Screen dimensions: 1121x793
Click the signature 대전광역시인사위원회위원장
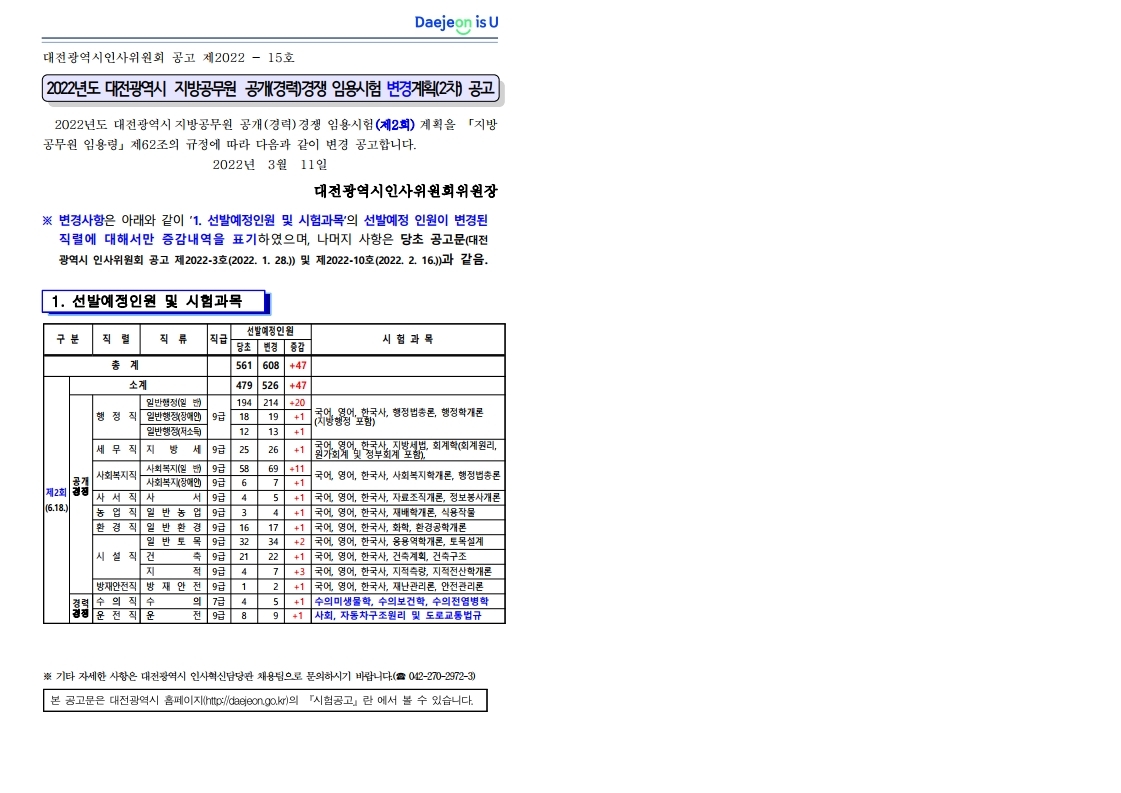pos(405,190)
